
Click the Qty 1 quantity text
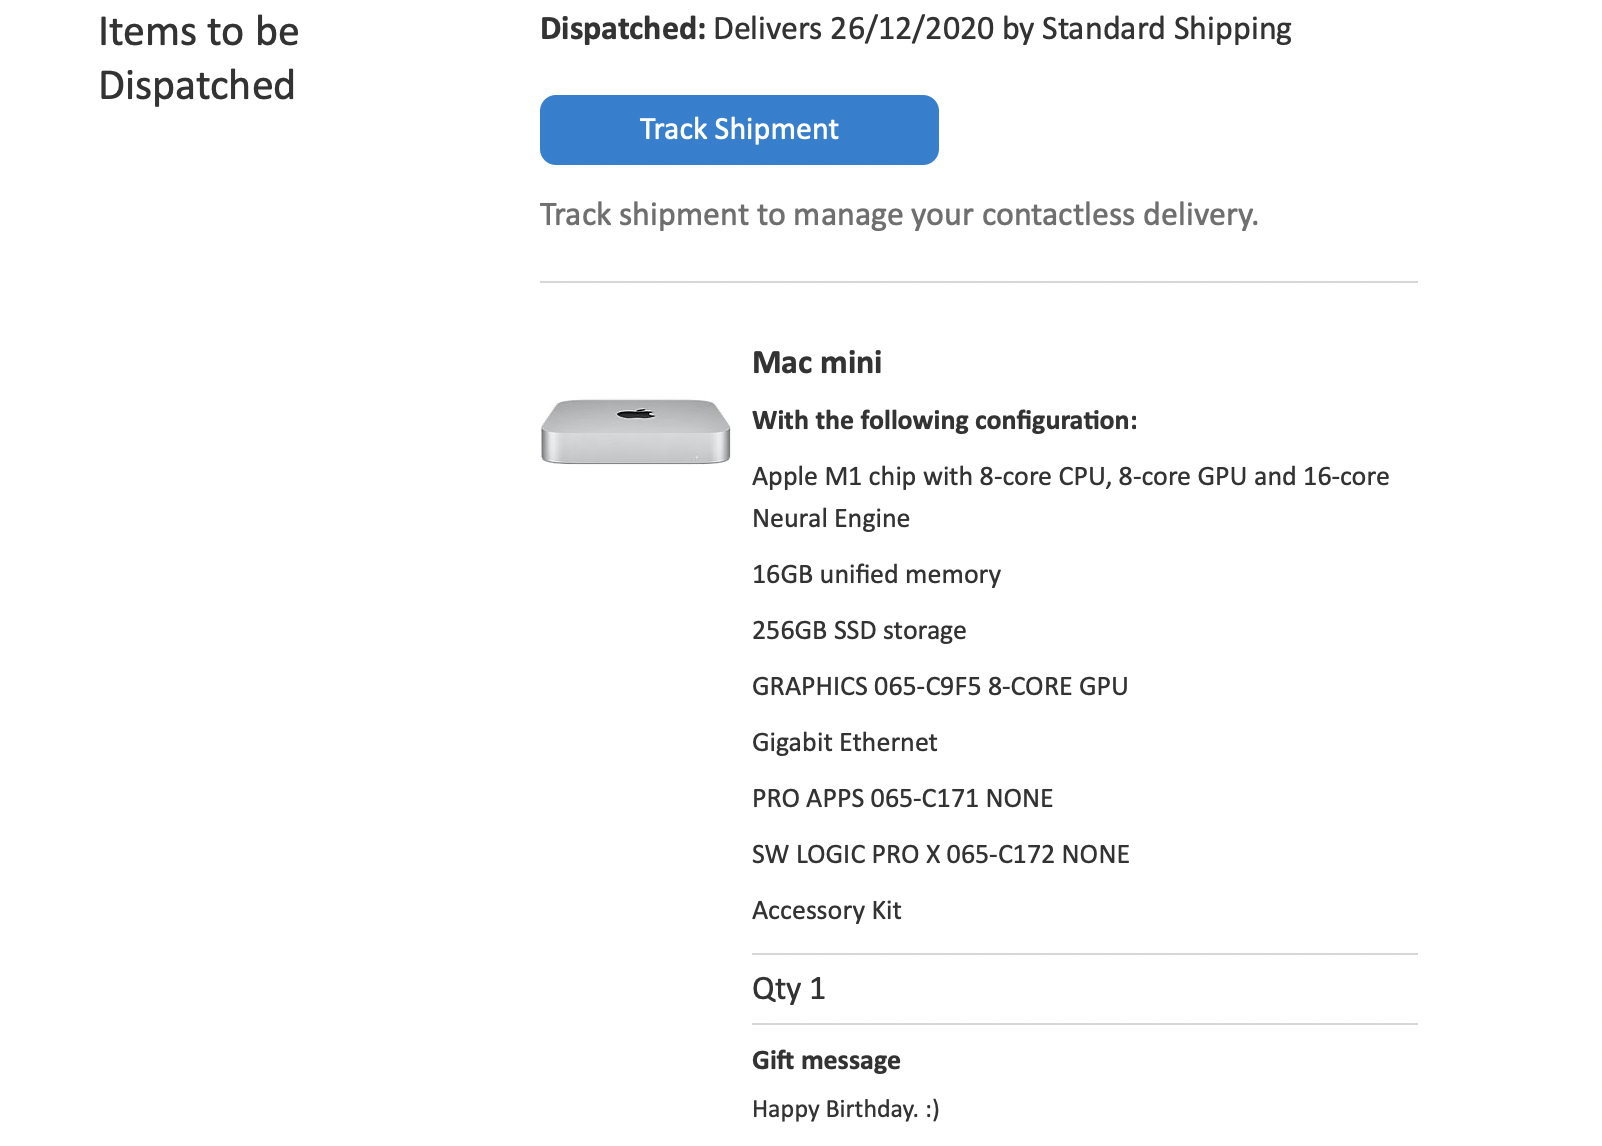pyautogui.click(x=788, y=989)
